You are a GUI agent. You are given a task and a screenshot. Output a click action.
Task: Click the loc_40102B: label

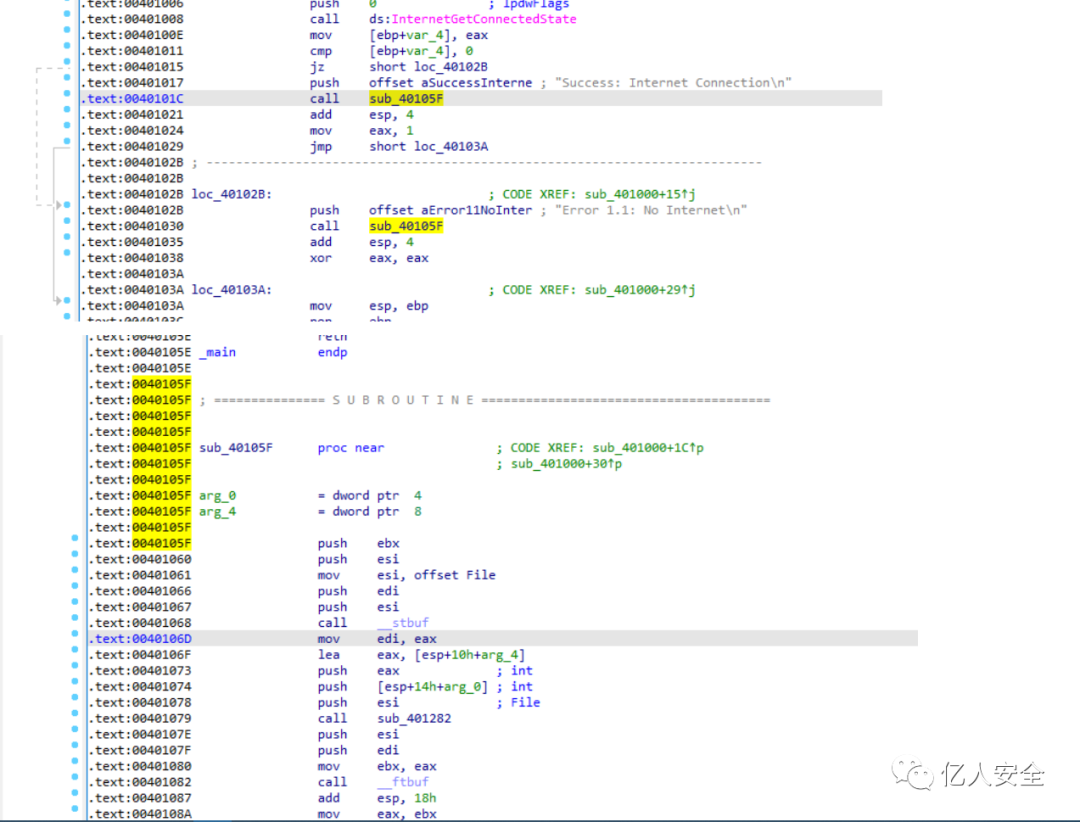231,194
